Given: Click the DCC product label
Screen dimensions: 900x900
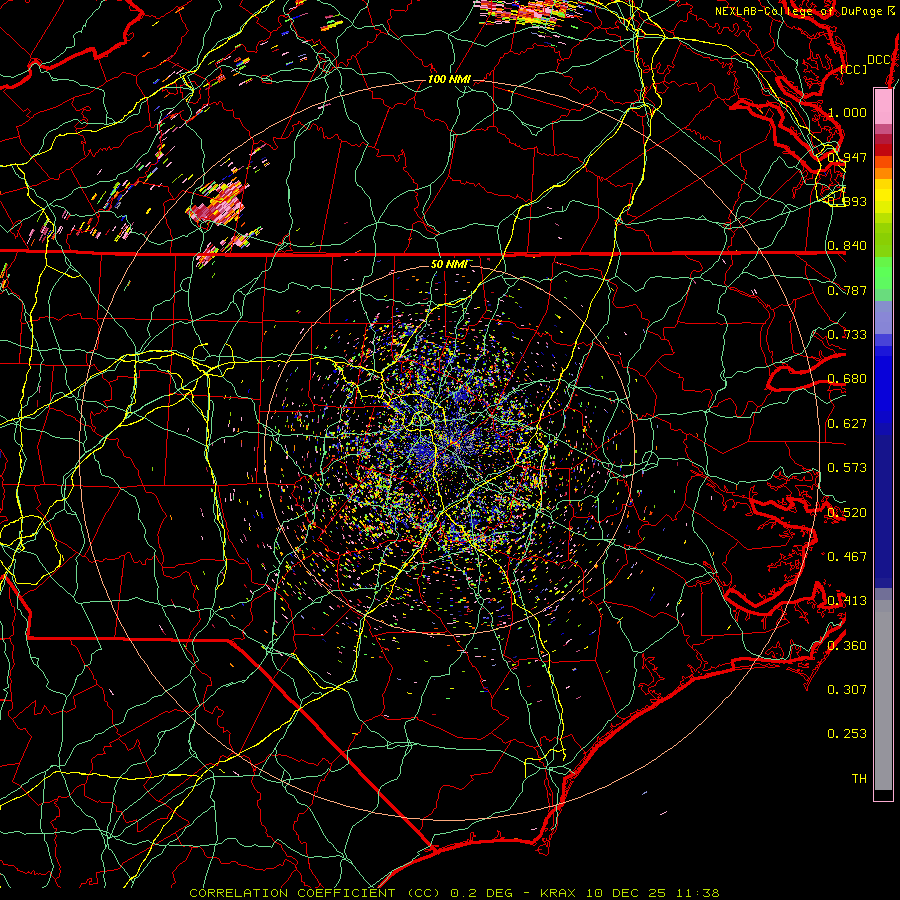Looking at the screenshot, I should tap(879, 59).
